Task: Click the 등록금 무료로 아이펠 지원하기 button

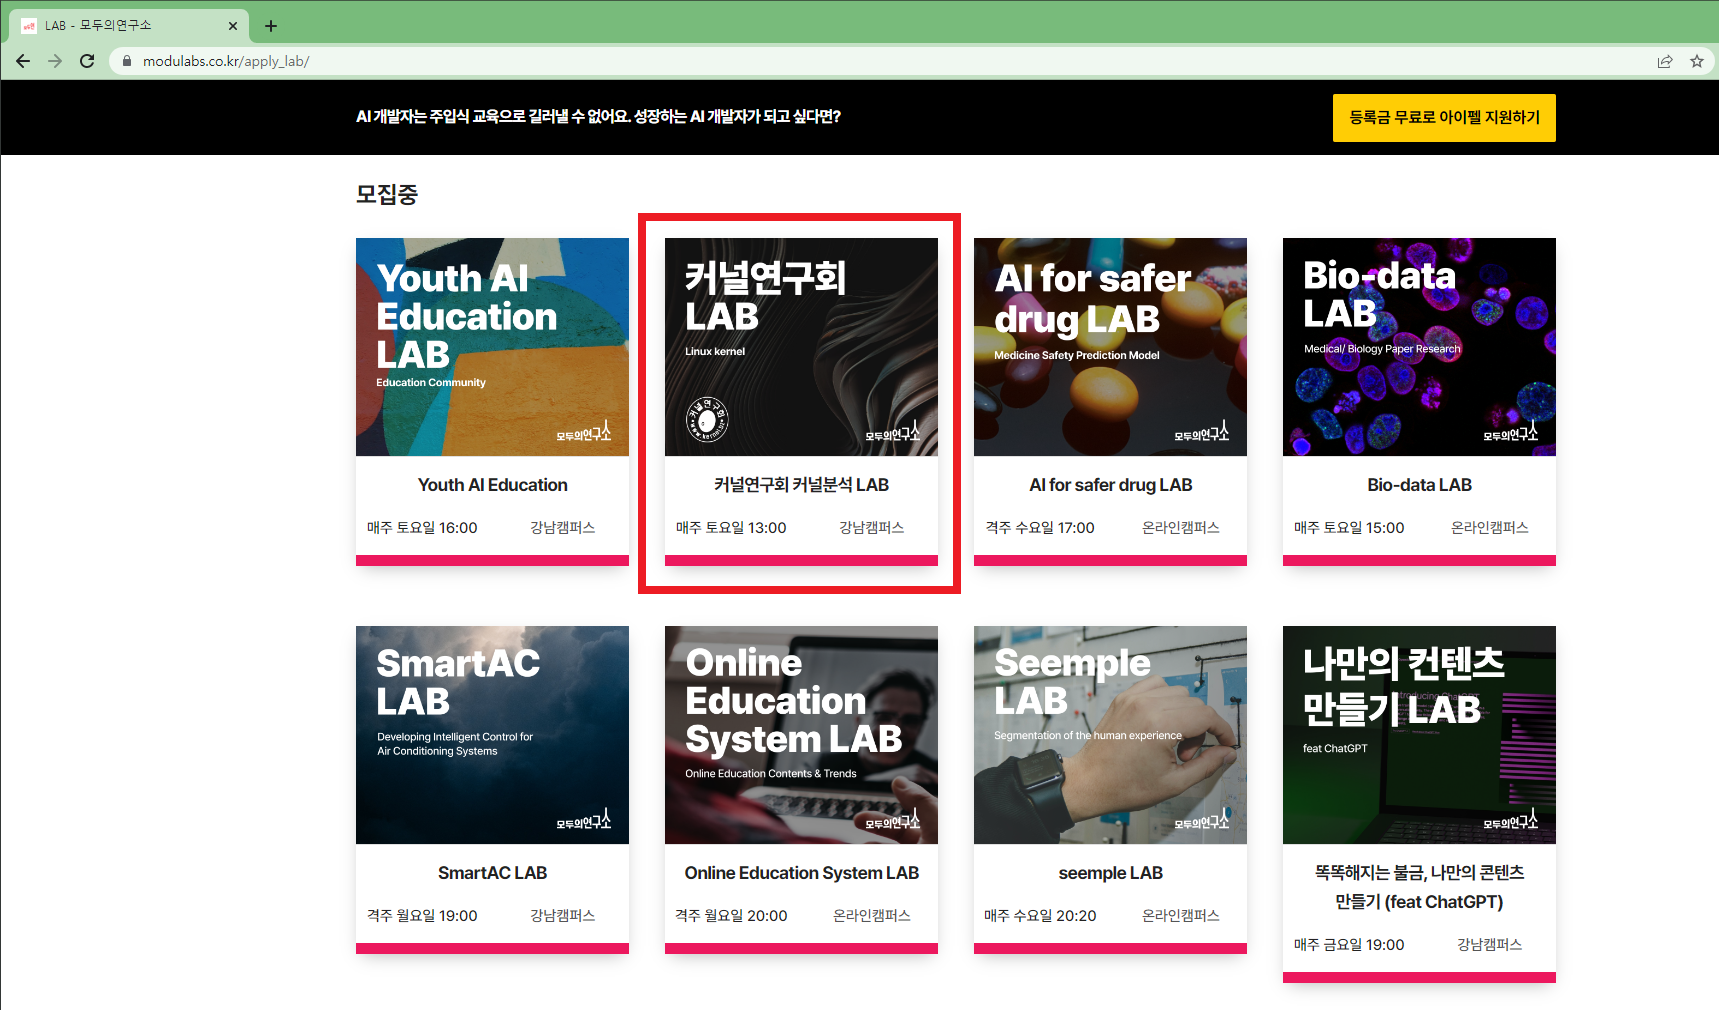Action: point(1444,118)
